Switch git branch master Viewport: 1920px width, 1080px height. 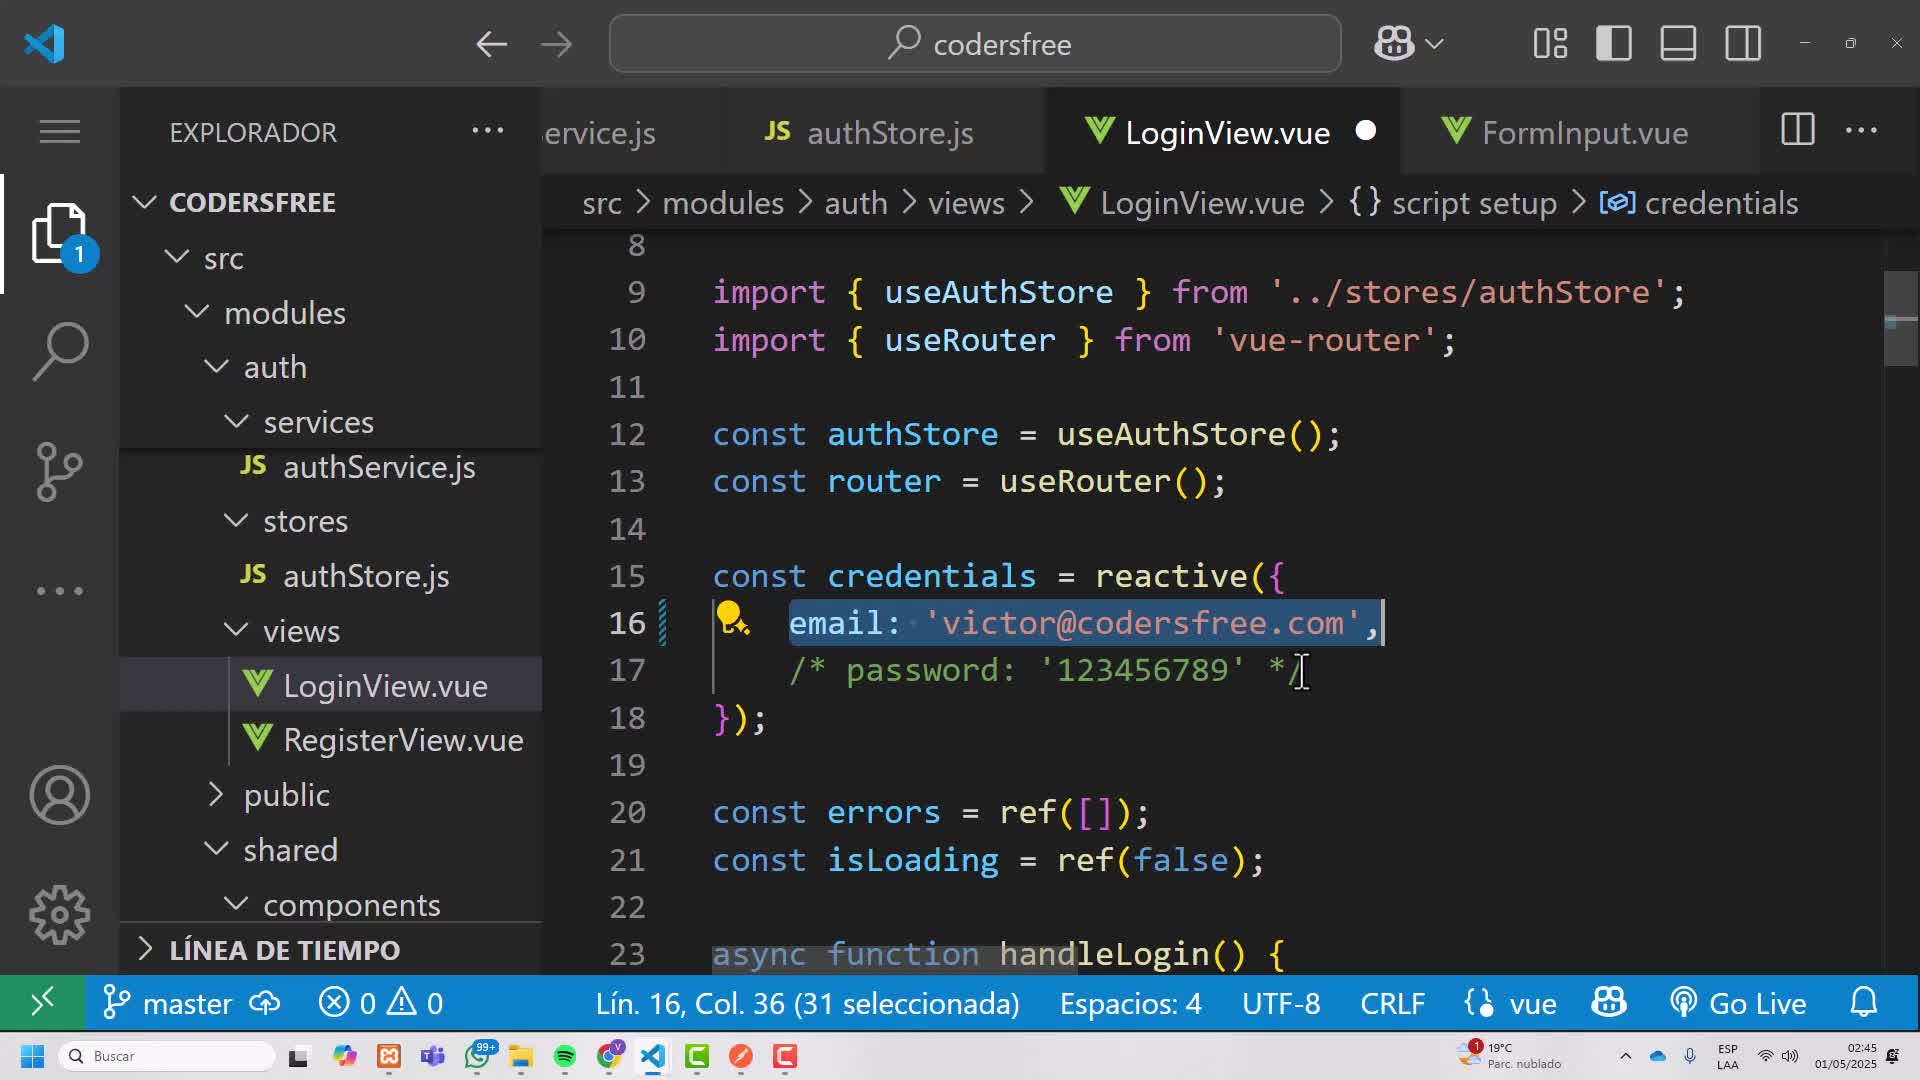[168, 1003]
